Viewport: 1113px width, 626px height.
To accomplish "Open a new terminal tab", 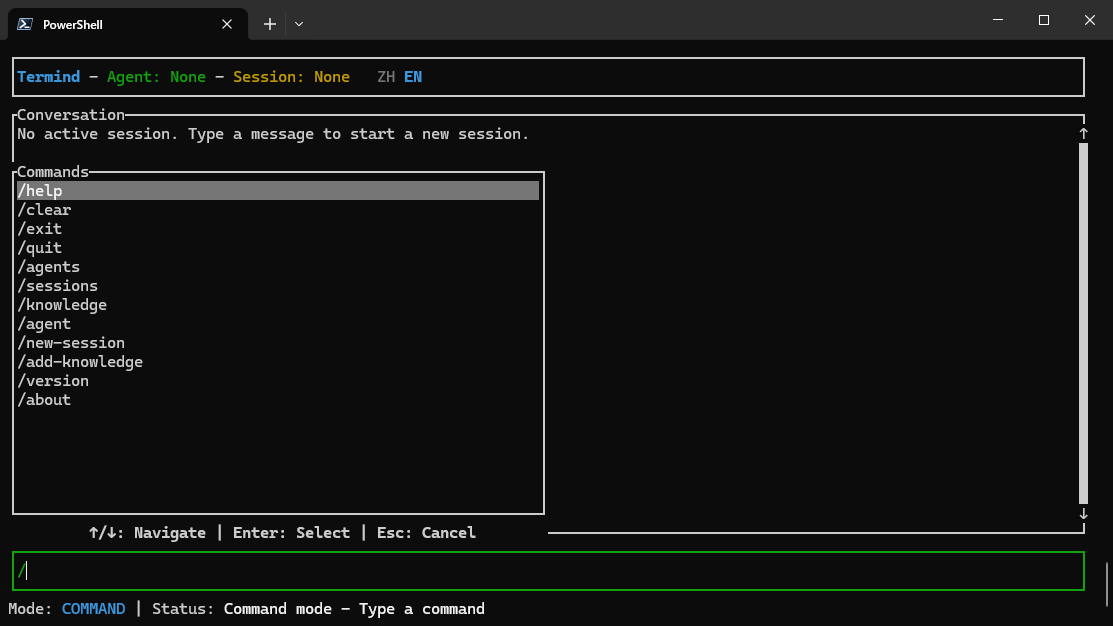I will [x=269, y=24].
